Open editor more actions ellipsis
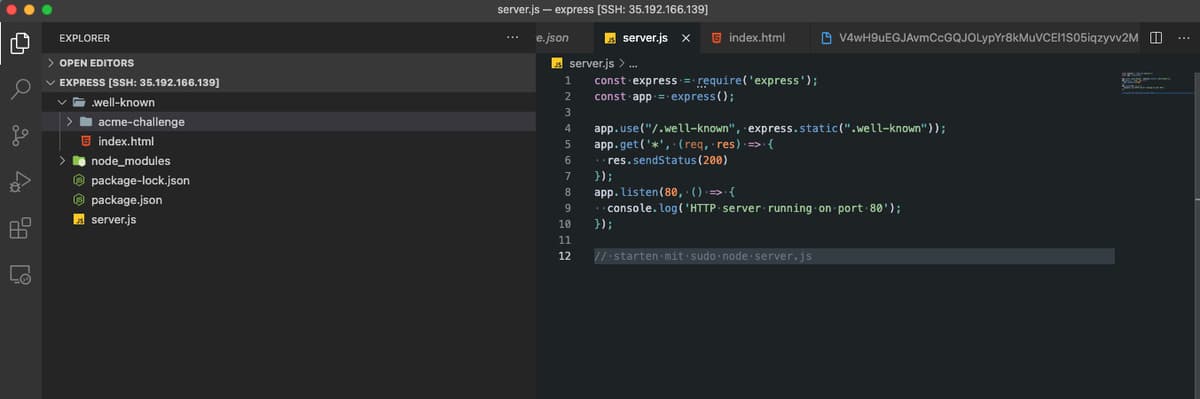The image size is (1200, 399). point(1185,38)
